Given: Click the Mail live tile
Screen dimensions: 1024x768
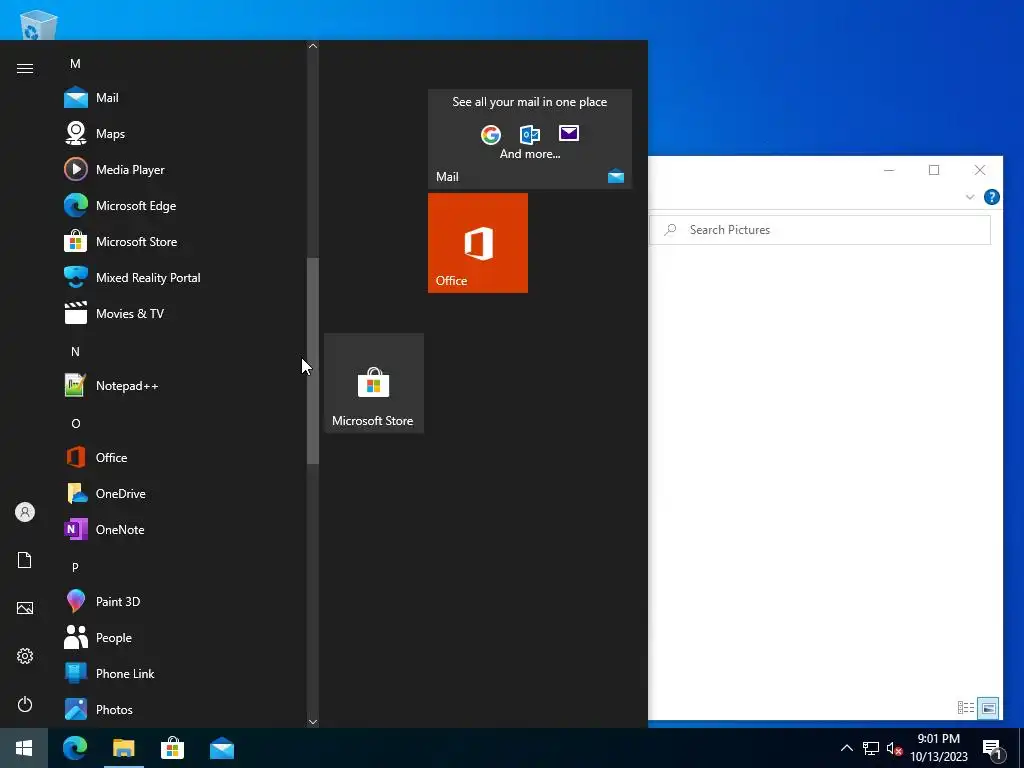Looking at the screenshot, I should pos(530,139).
